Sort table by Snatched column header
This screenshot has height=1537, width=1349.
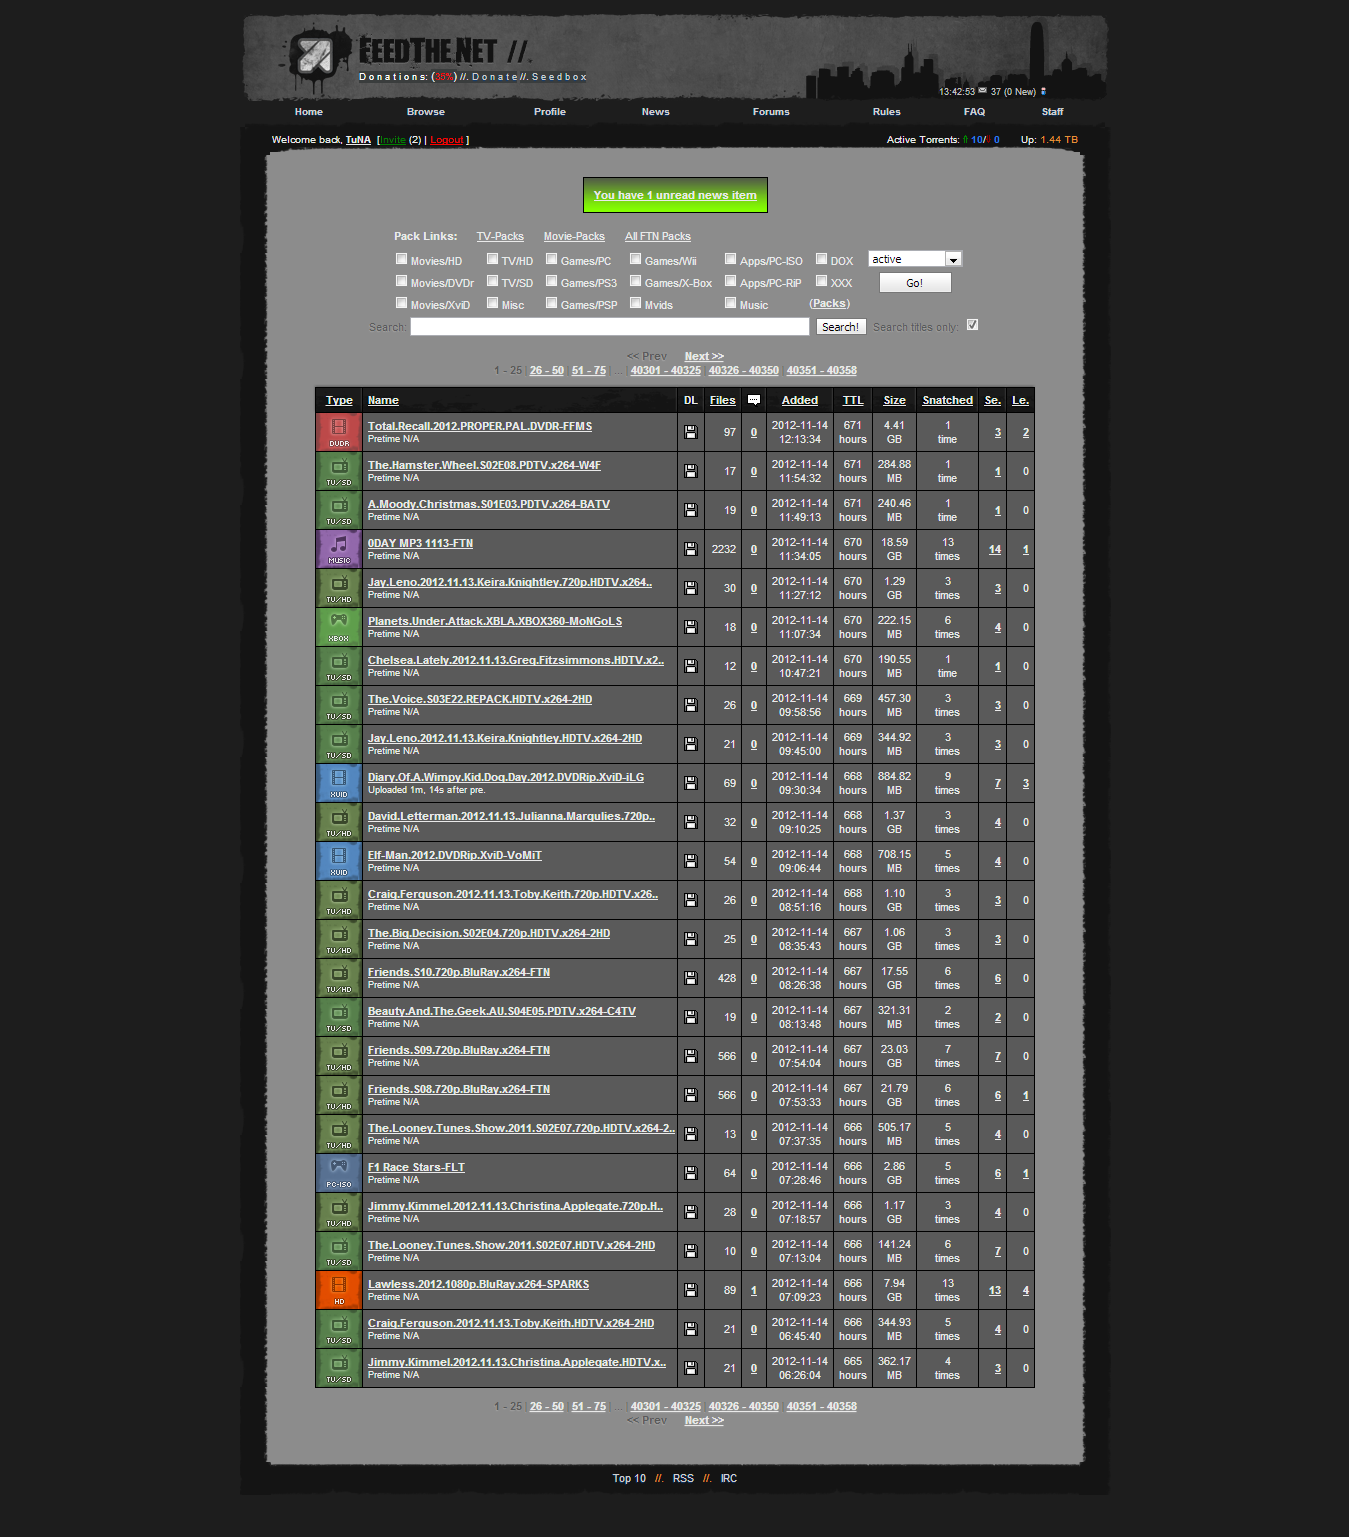coord(947,400)
